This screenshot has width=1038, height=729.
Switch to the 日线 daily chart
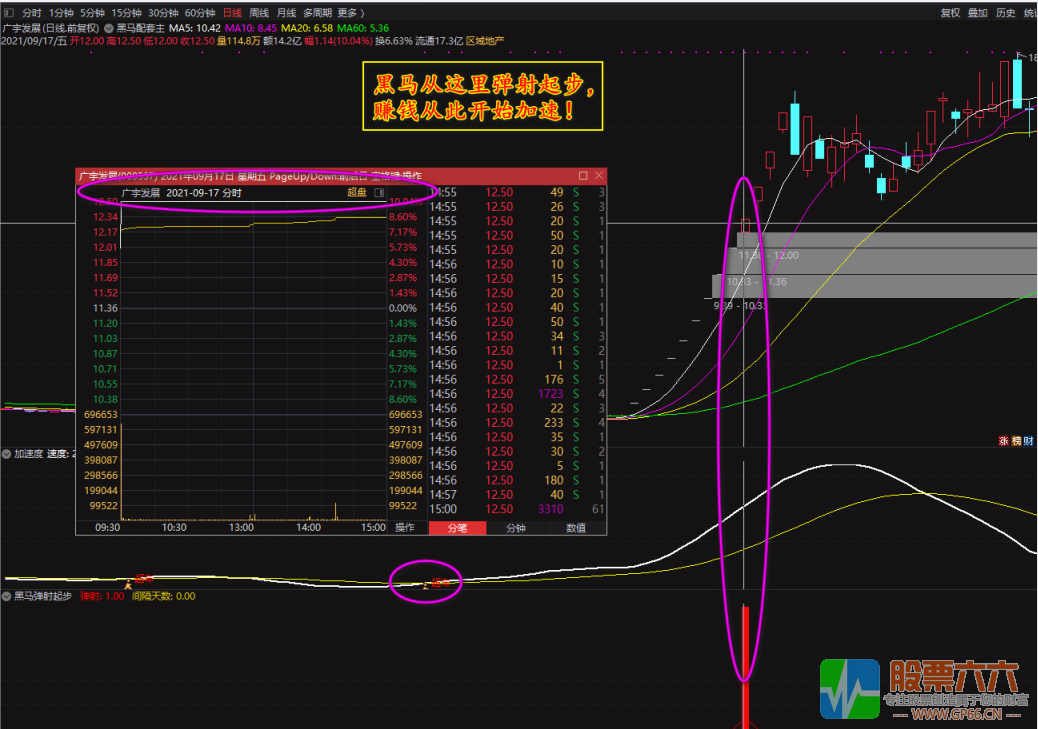(x=232, y=12)
